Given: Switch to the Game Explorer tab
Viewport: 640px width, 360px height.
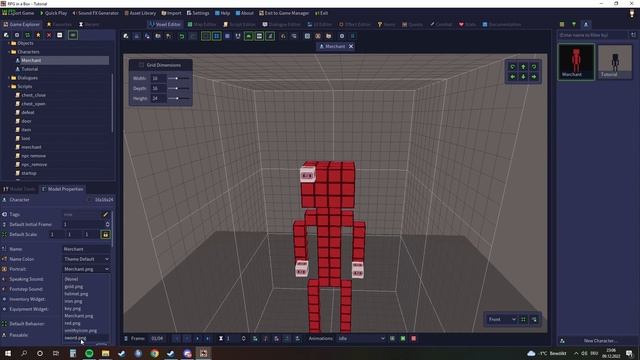Looking at the screenshot, I should pyautogui.click(x=21, y=24).
